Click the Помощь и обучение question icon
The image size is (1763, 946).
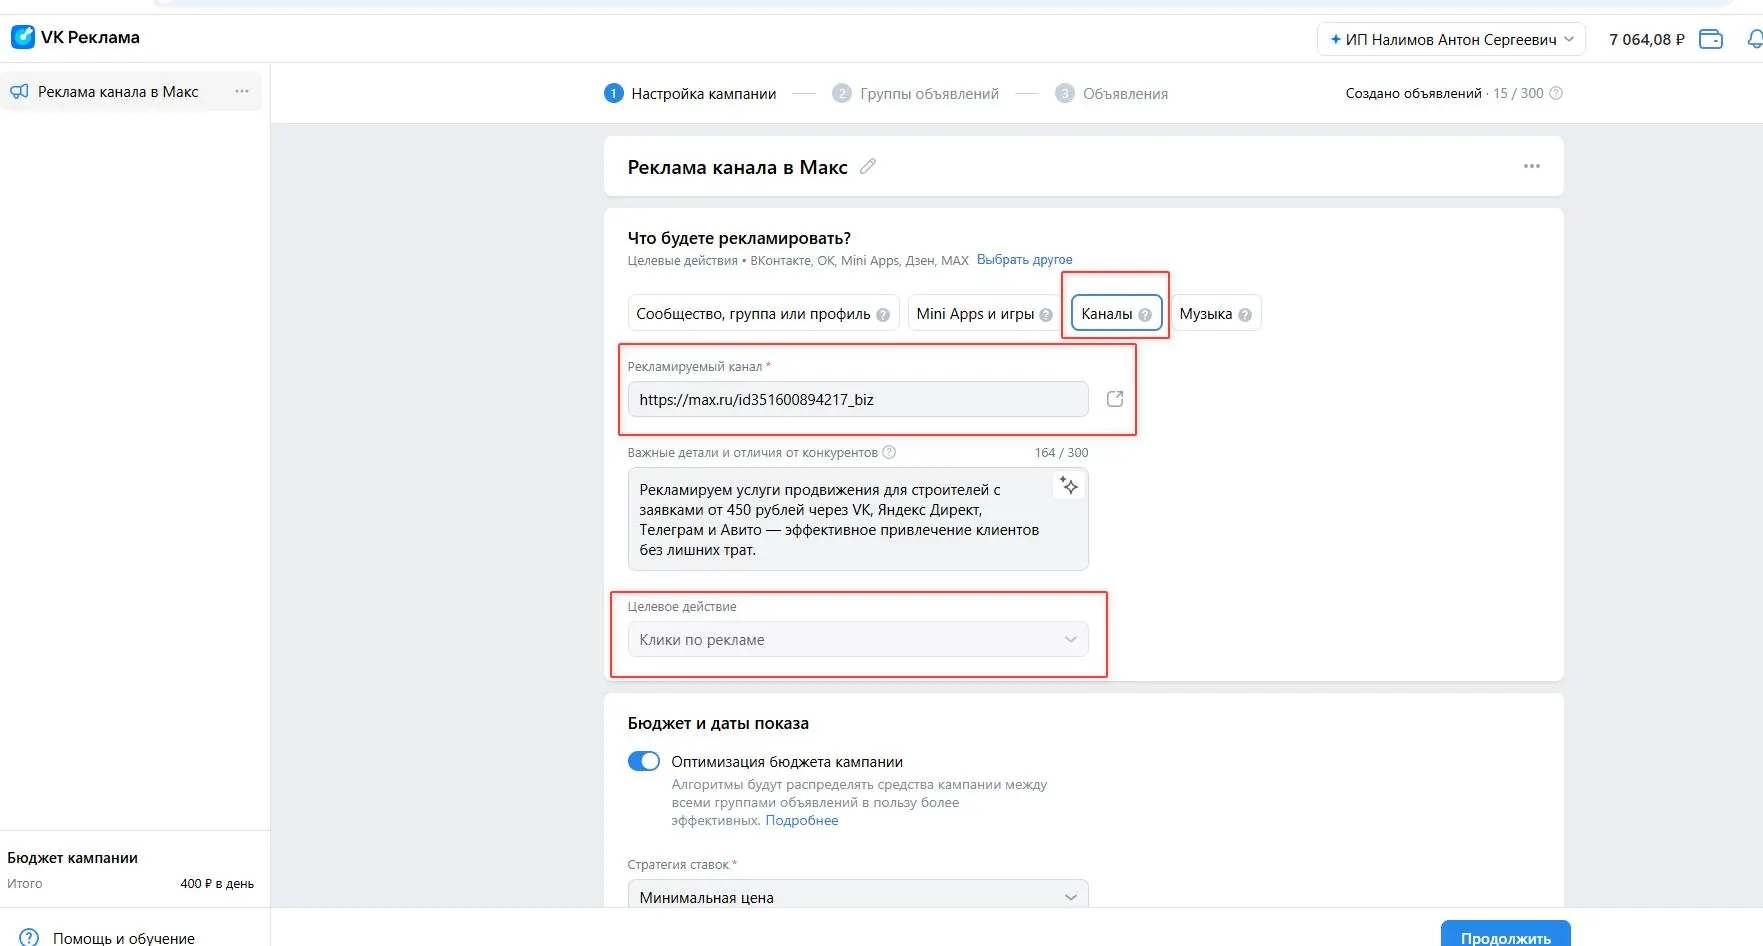(x=30, y=938)
